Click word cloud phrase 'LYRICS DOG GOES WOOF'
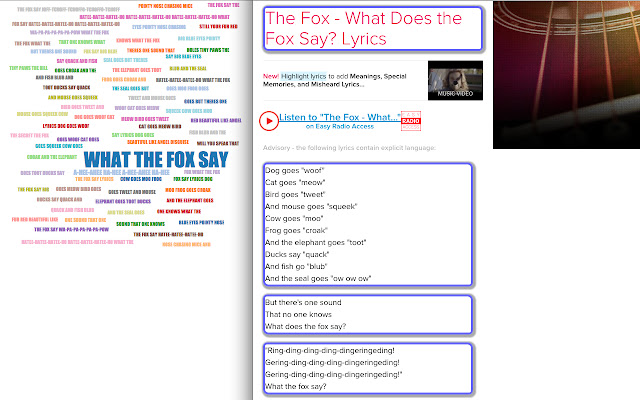This screenshot has height=400, width=640. click(x=66, y=126)
